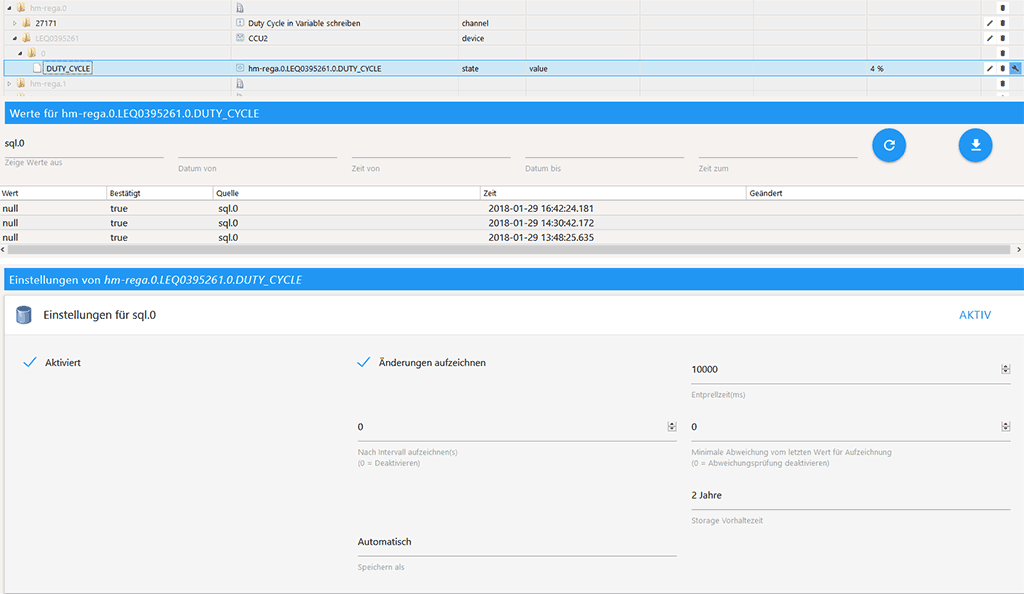Expand the 27171 channel folder
The width and height of the screenshot is (1024, 594).
(x=15, y=23)
